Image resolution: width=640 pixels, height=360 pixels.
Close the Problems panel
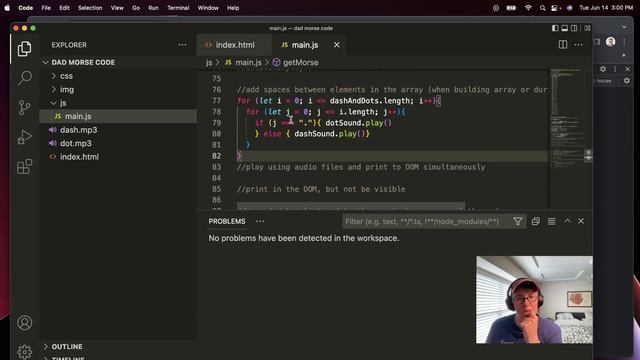tap(581, 221)
